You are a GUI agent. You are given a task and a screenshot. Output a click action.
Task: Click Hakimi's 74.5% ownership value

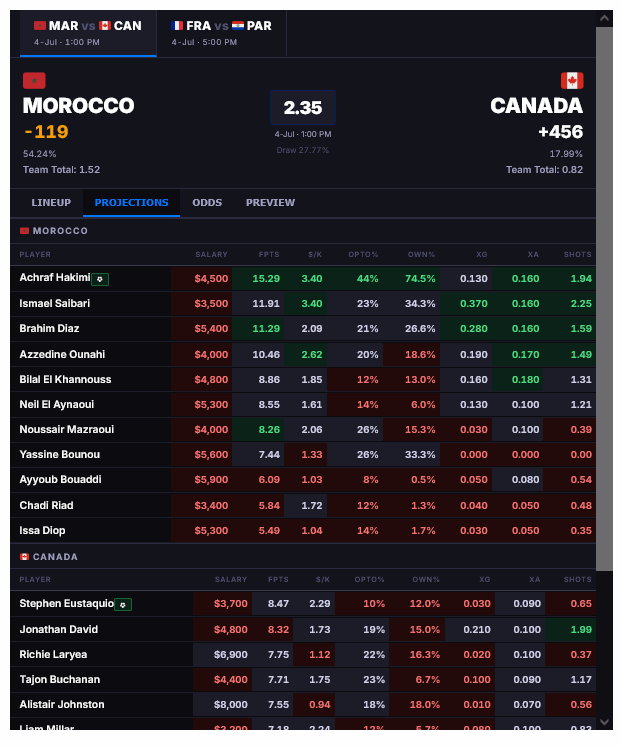click(x=420, y=279)
